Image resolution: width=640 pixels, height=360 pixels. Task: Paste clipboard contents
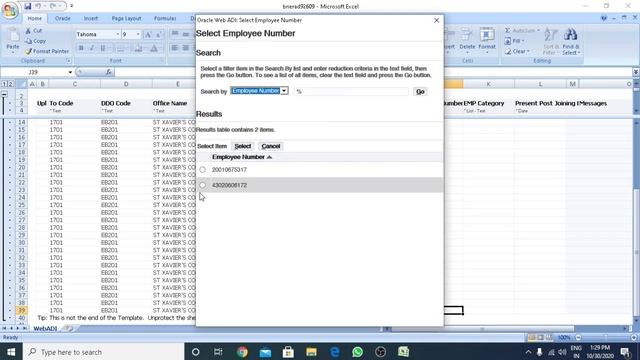click(13, 40)
